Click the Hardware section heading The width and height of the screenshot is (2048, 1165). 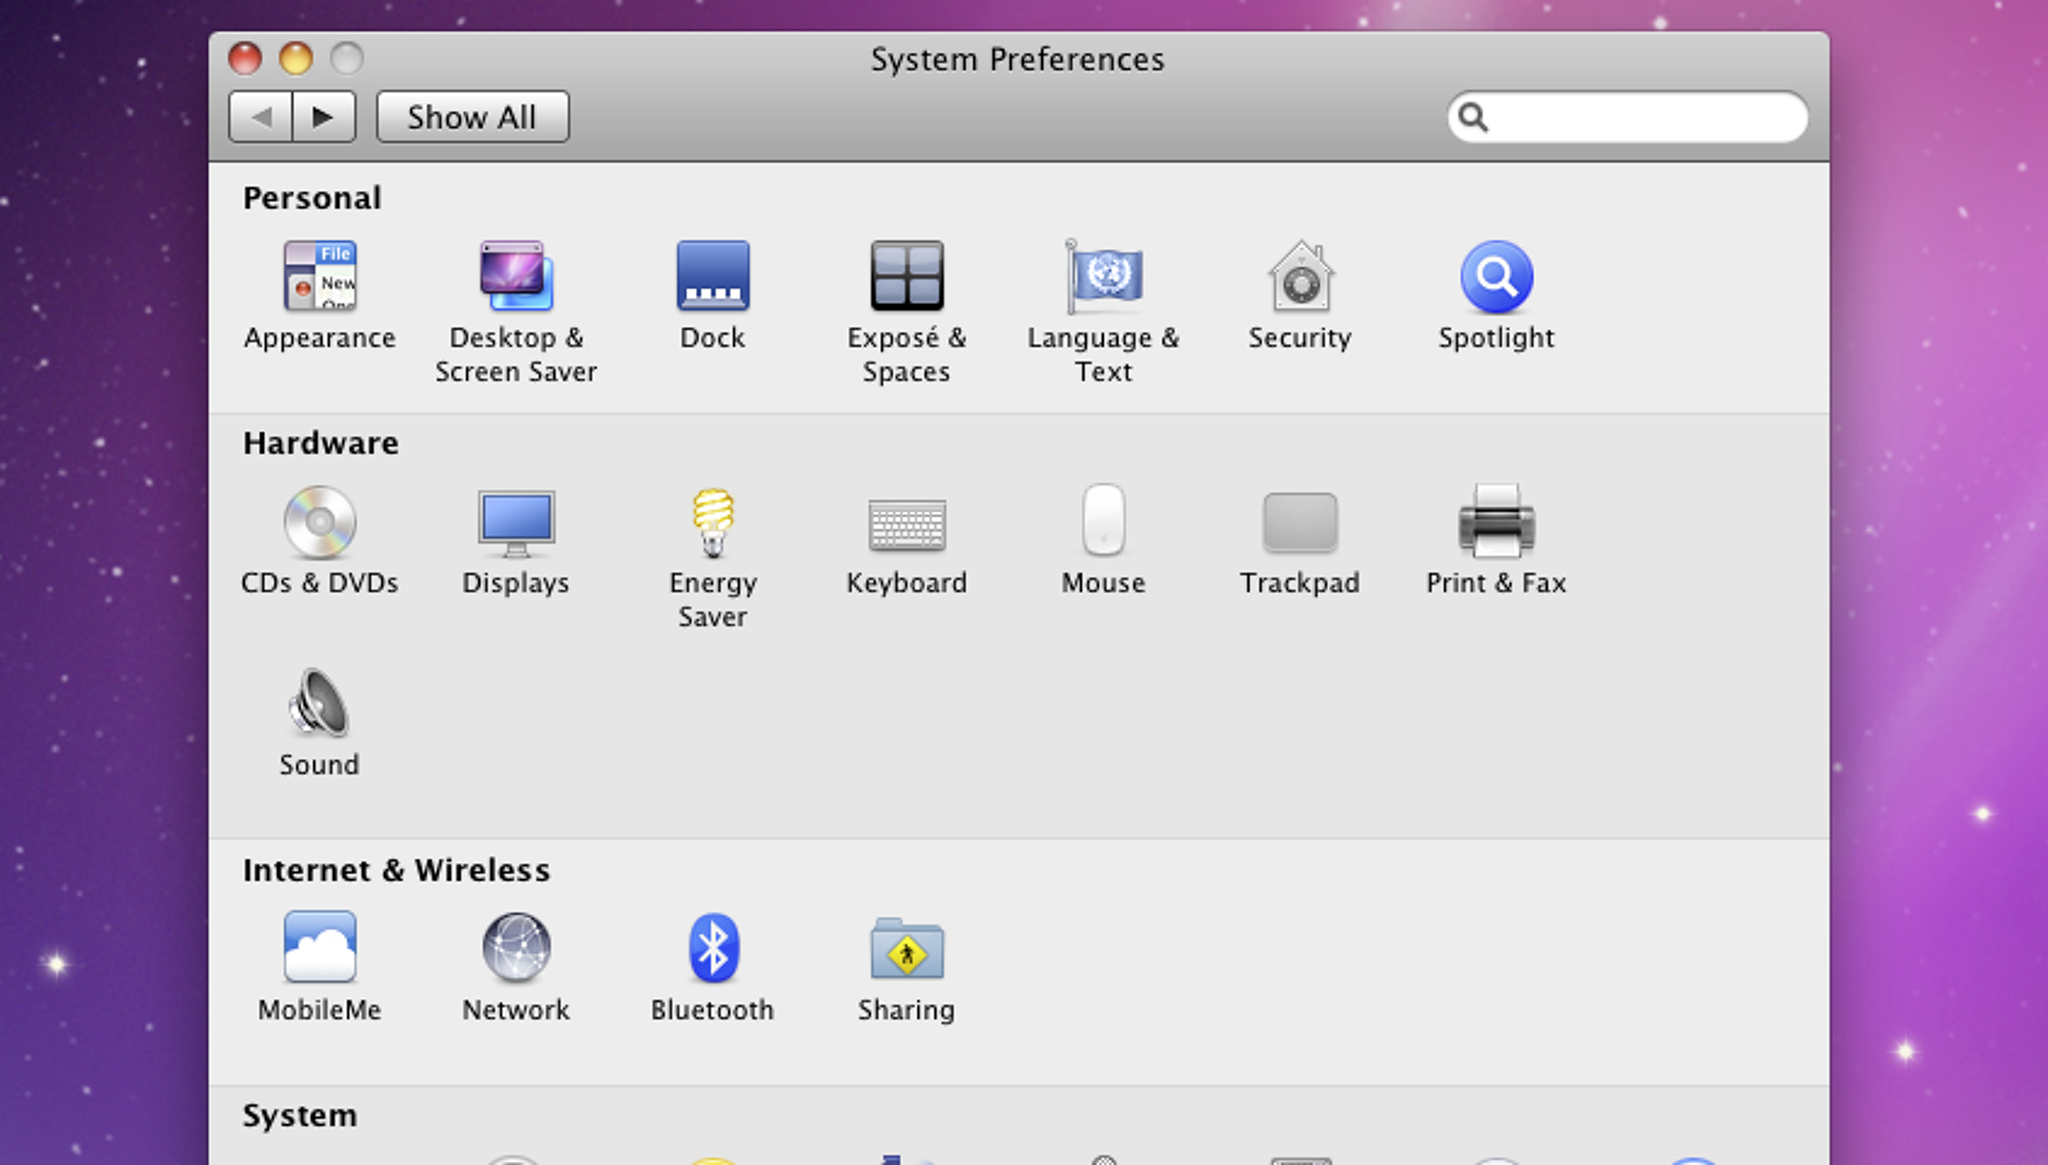(x=321, y=443)
